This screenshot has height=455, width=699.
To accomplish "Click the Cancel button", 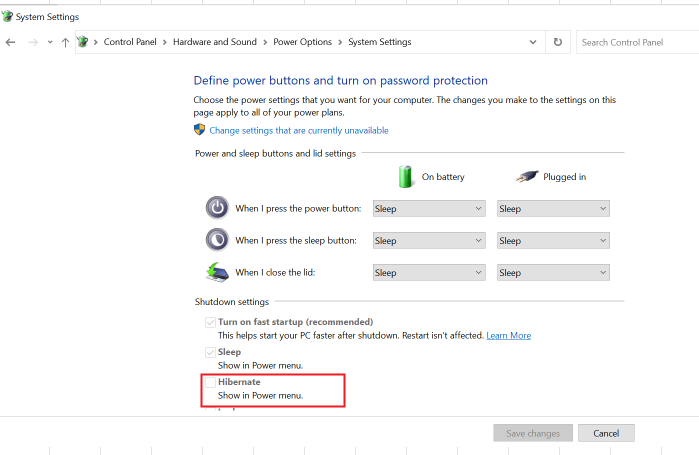I will point(606,433).
